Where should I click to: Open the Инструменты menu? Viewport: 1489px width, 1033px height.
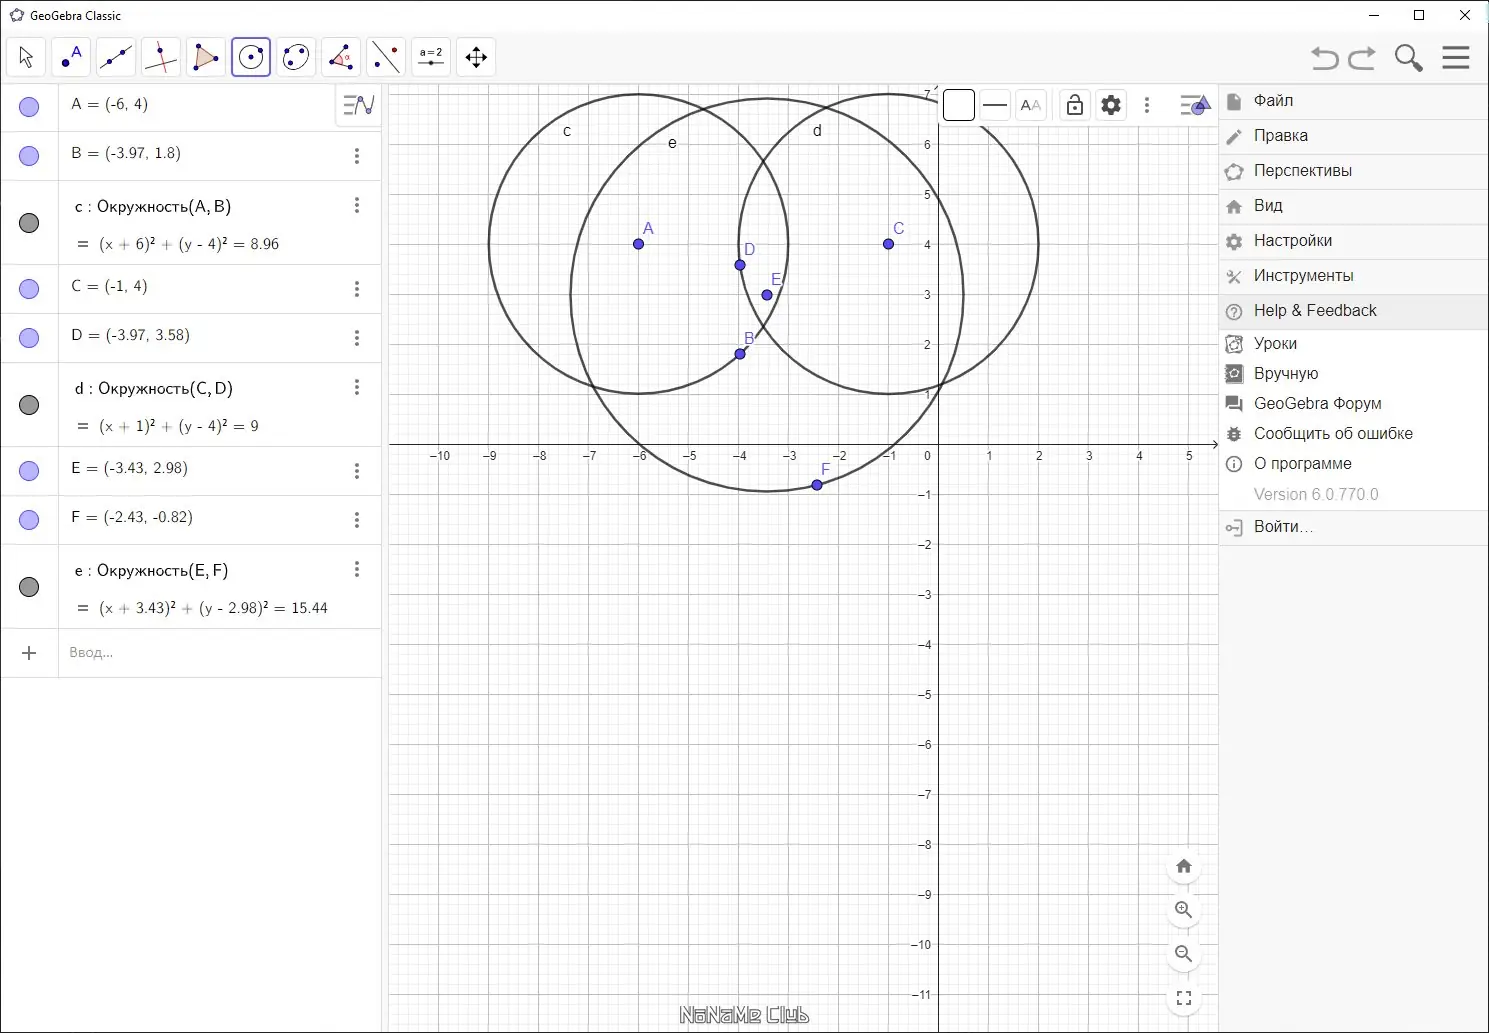1353,276
